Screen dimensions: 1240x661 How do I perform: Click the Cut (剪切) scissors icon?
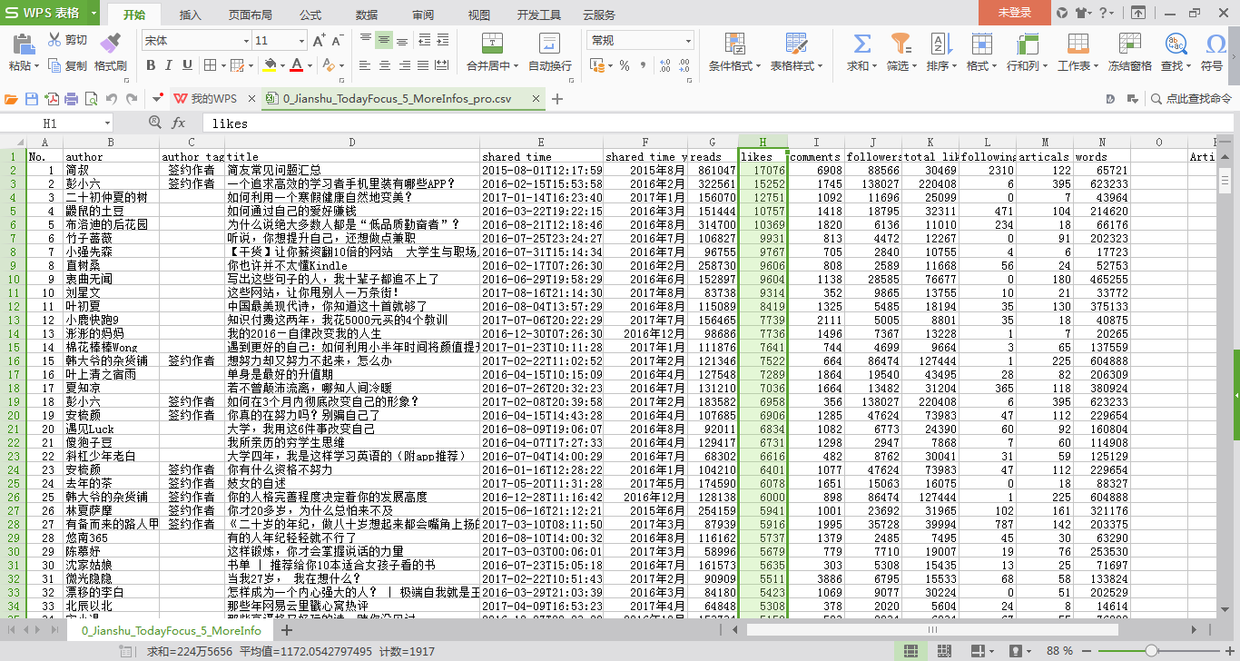[54, 40]
